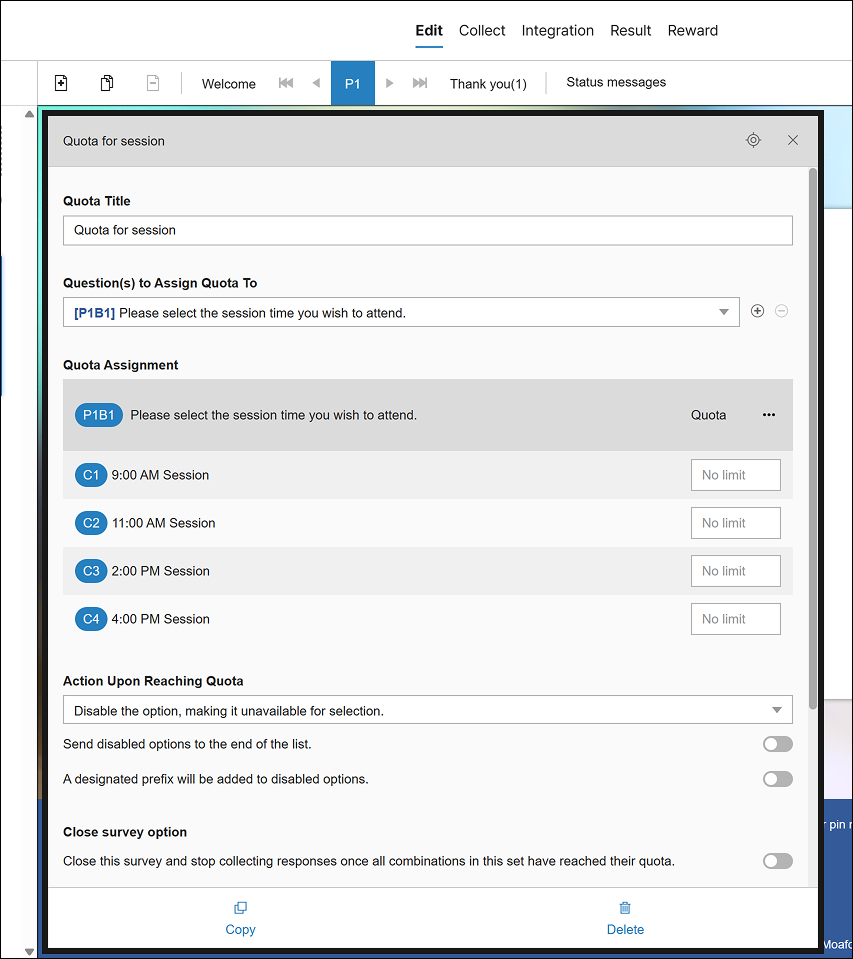The image size is (853, 959).
Task: Click the Close survey option heading
Action: [125, 832]
